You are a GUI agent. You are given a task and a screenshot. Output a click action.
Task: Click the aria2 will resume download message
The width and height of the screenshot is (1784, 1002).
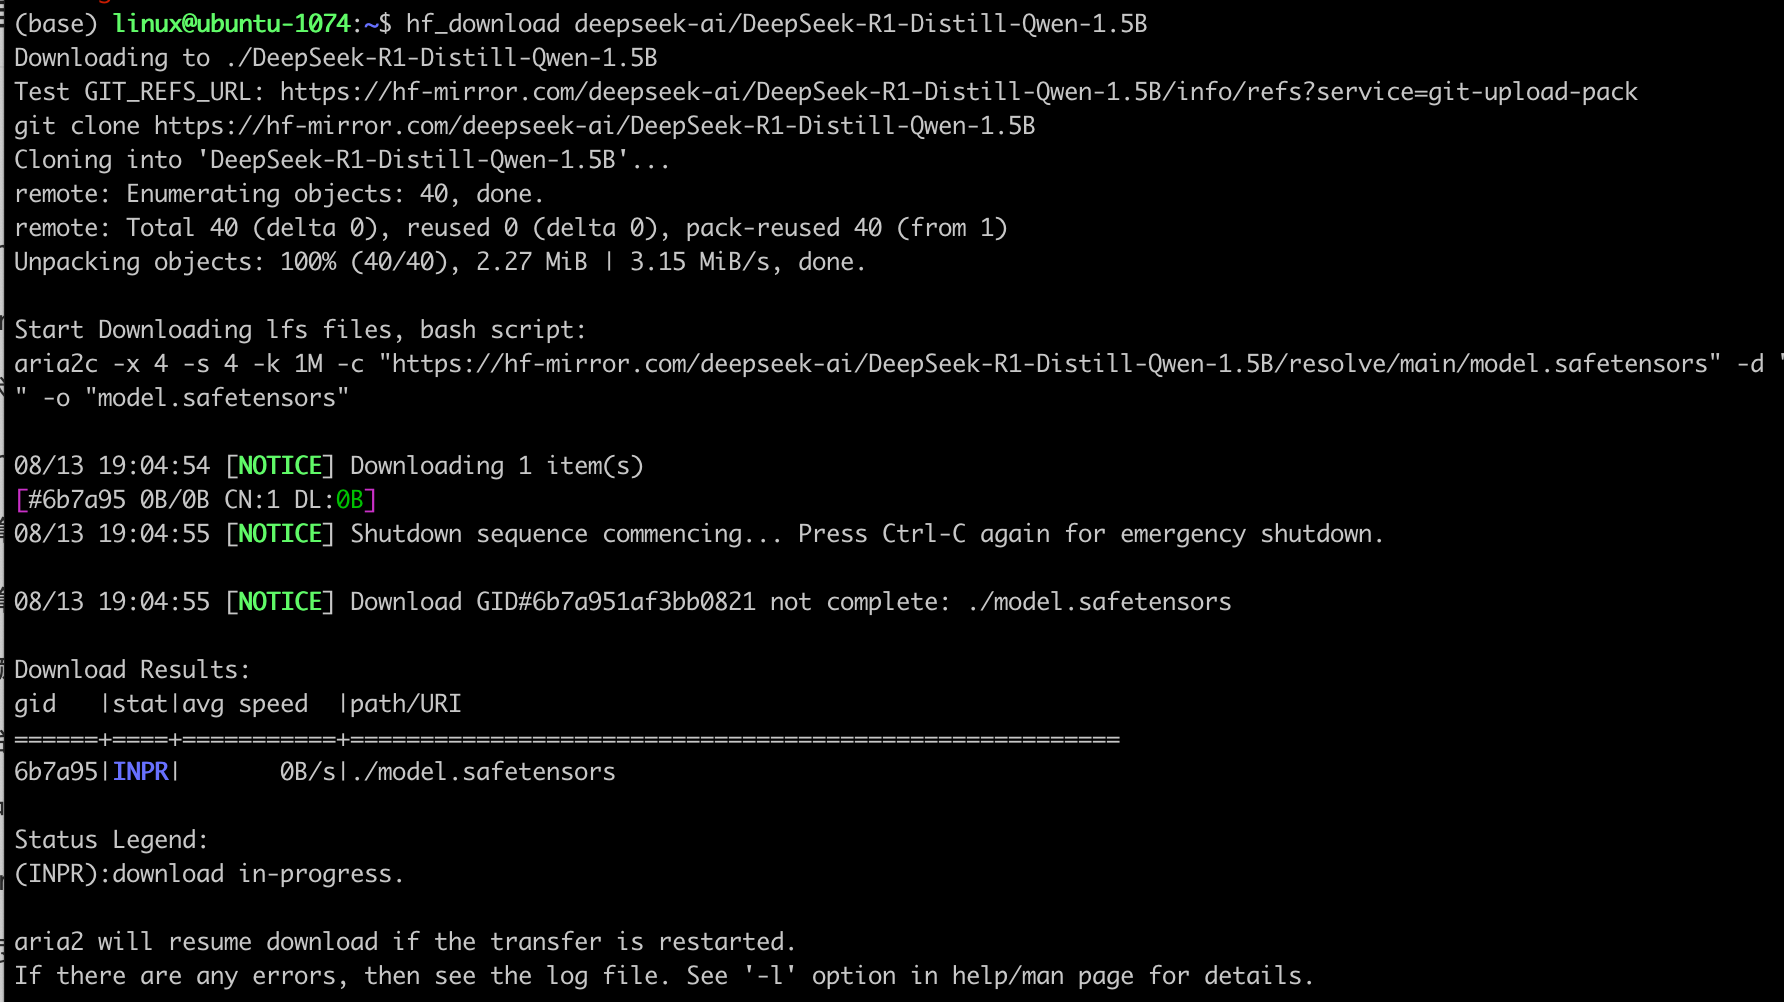coord(404,942)
